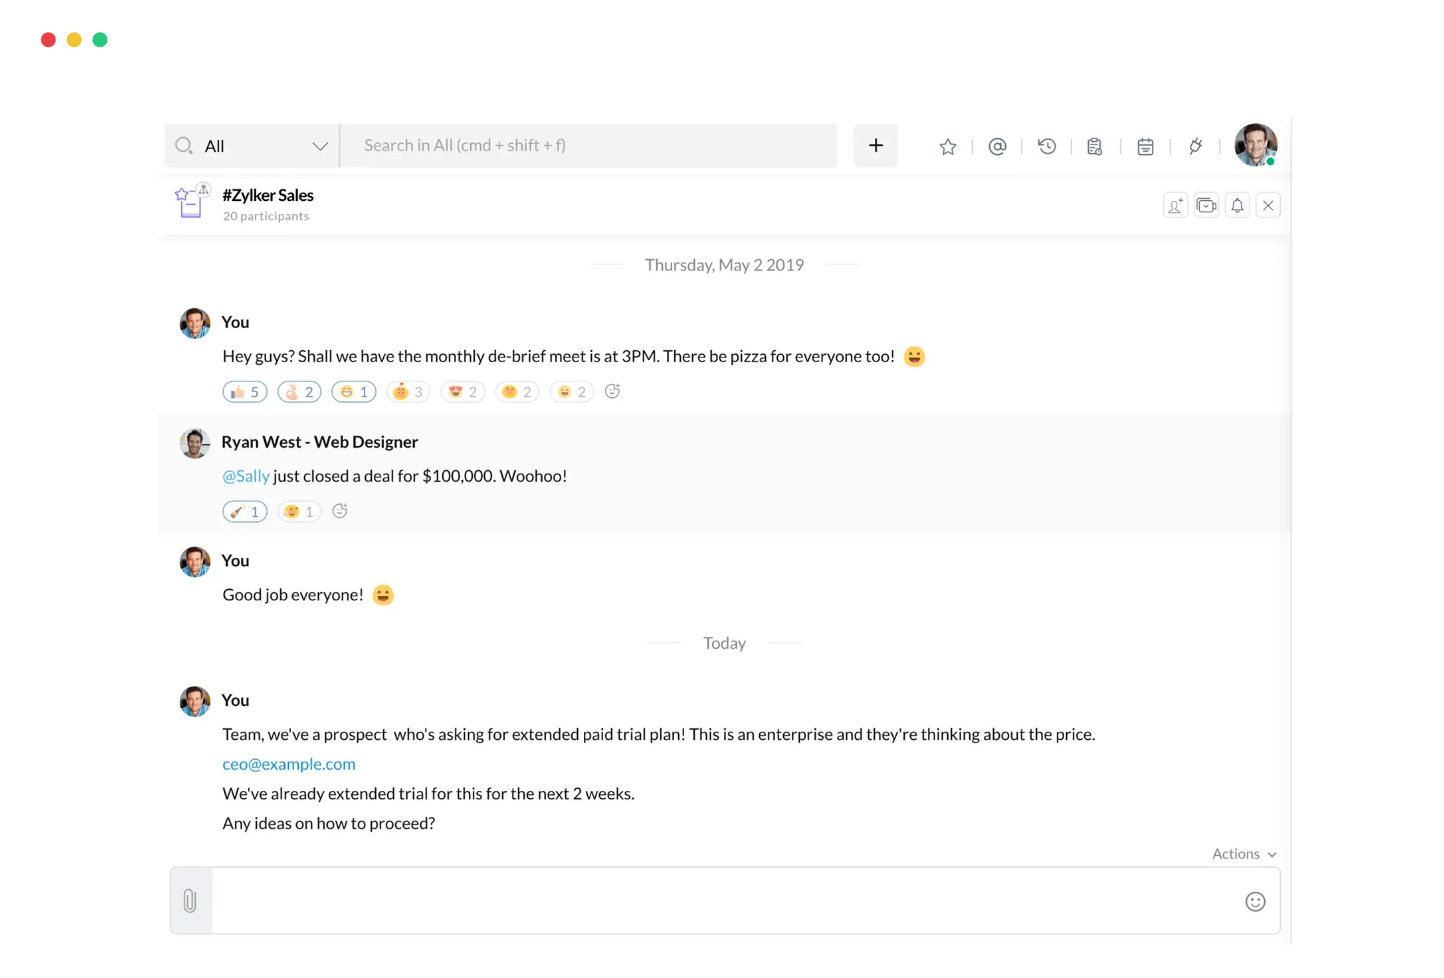This screenshot has width=1444, height=978.
Task: Start video call in channel header
Action: pyautogui.click(x=1207, y=206)
